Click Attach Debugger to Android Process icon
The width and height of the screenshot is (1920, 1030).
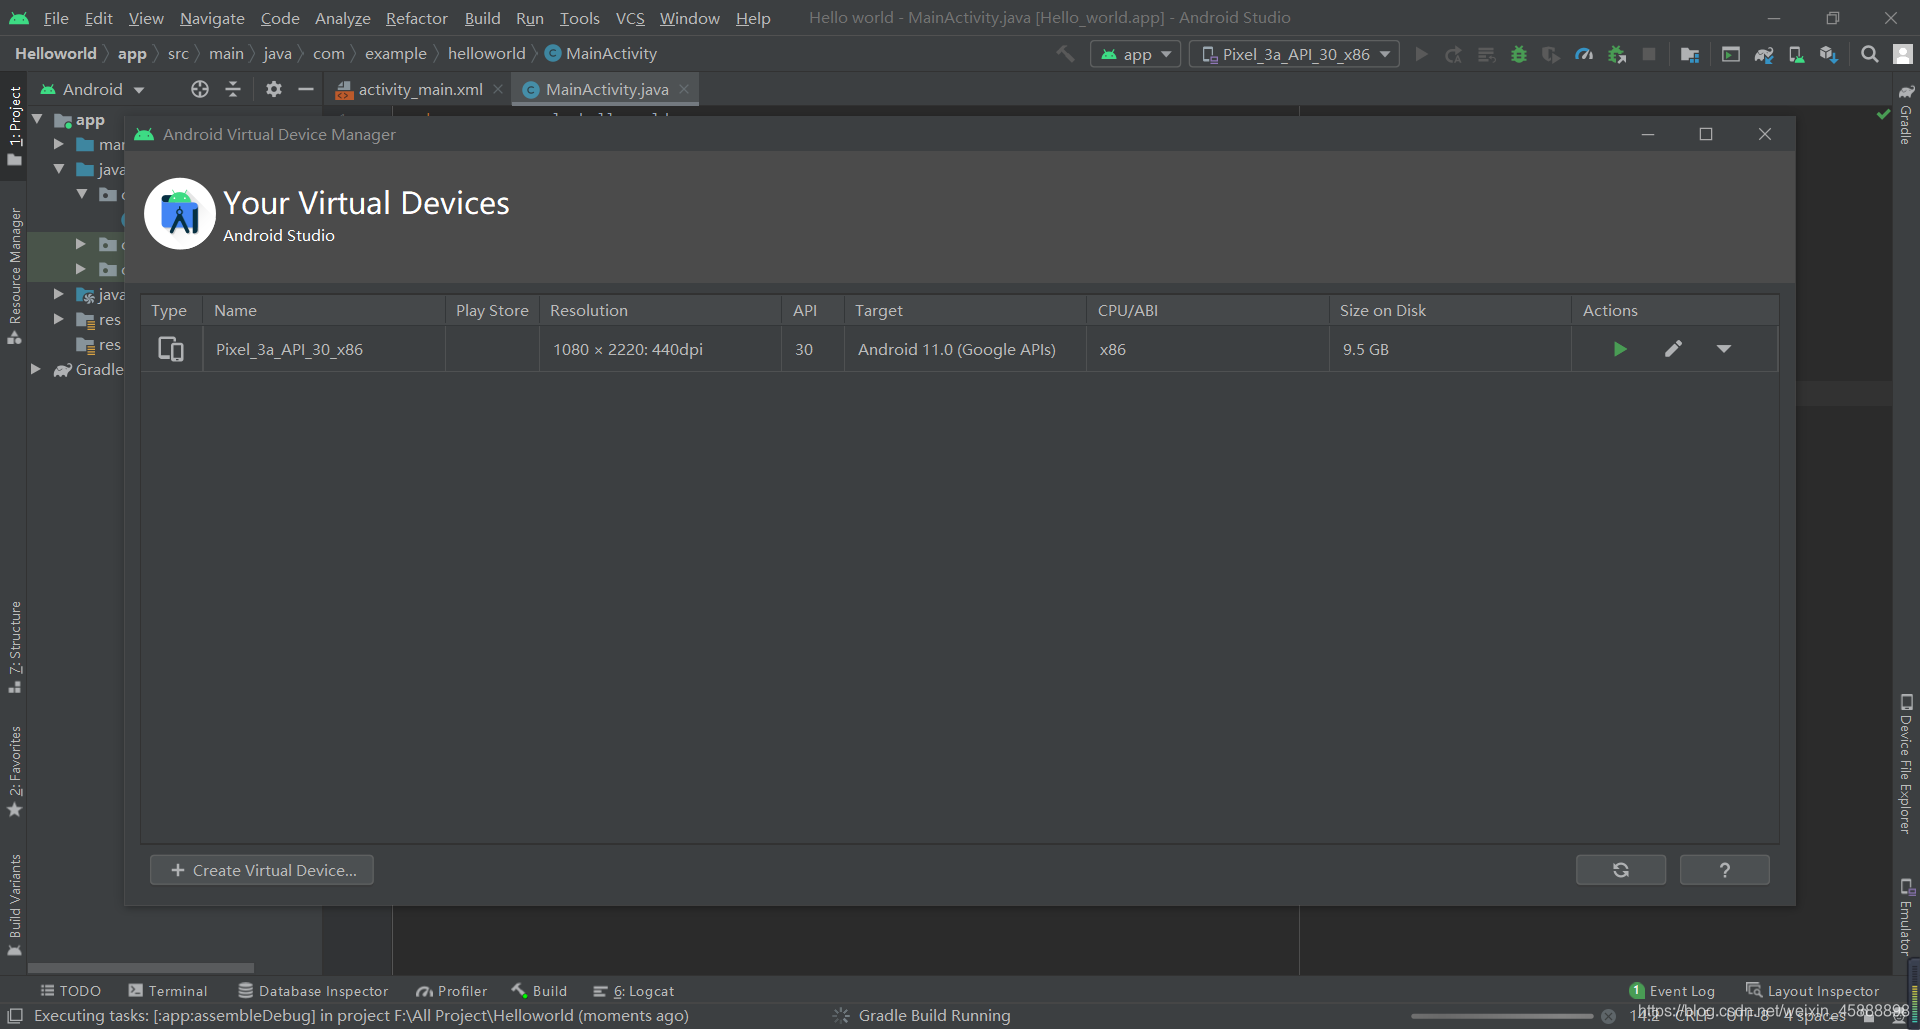(1617, 54)
